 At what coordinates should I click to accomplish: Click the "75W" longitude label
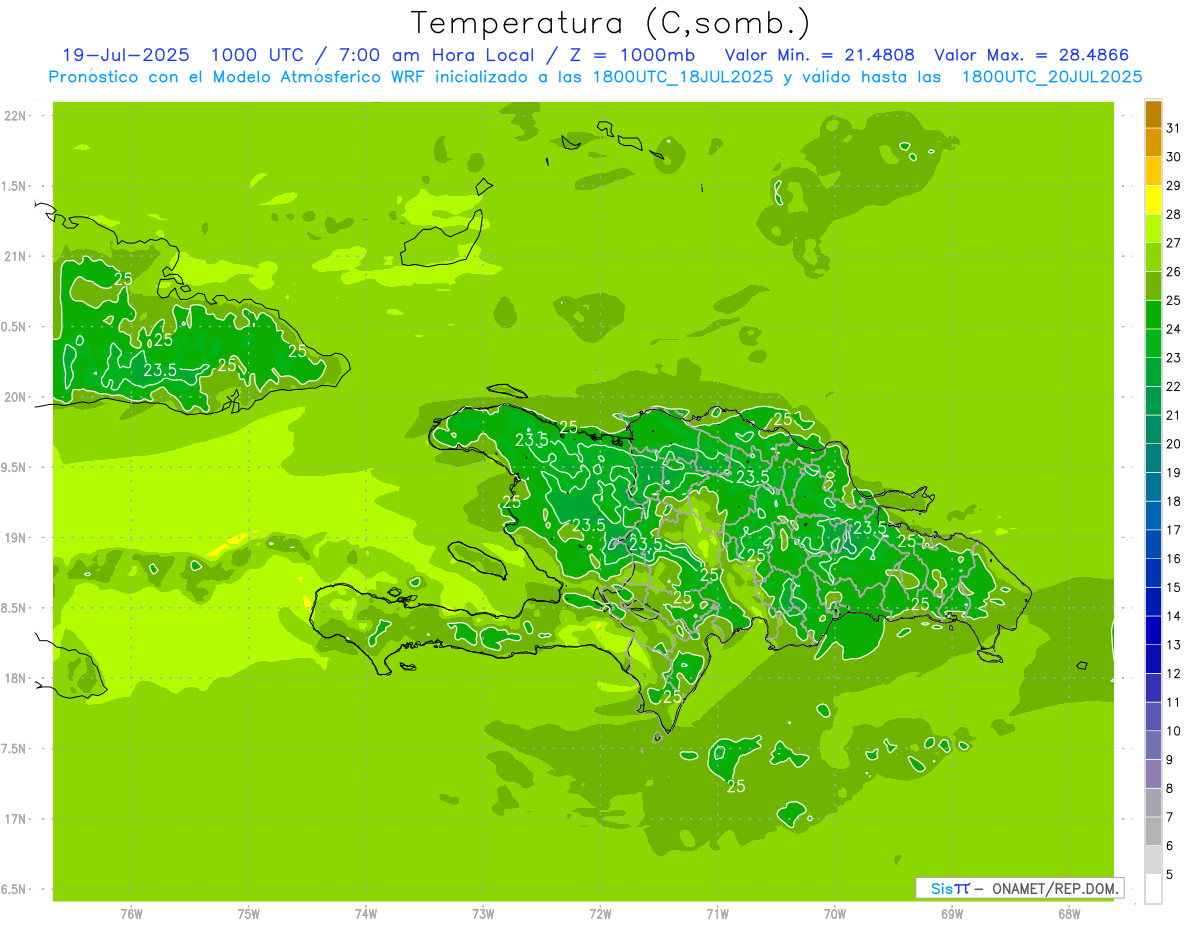point(249,913)
